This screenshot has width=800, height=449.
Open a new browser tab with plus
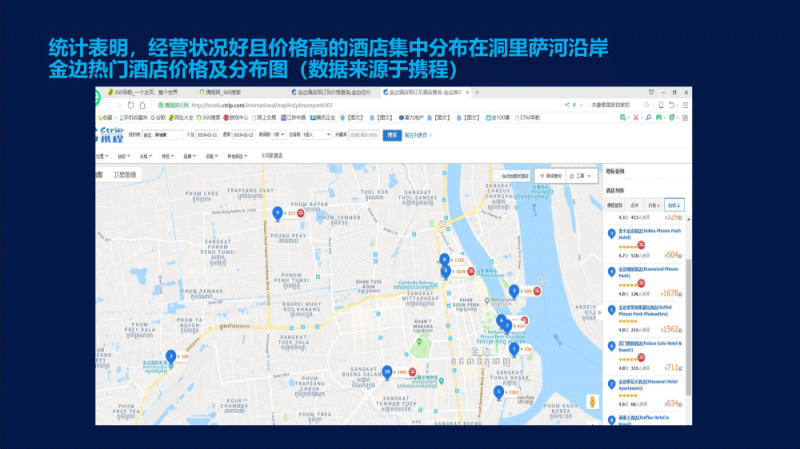point(478,92)
